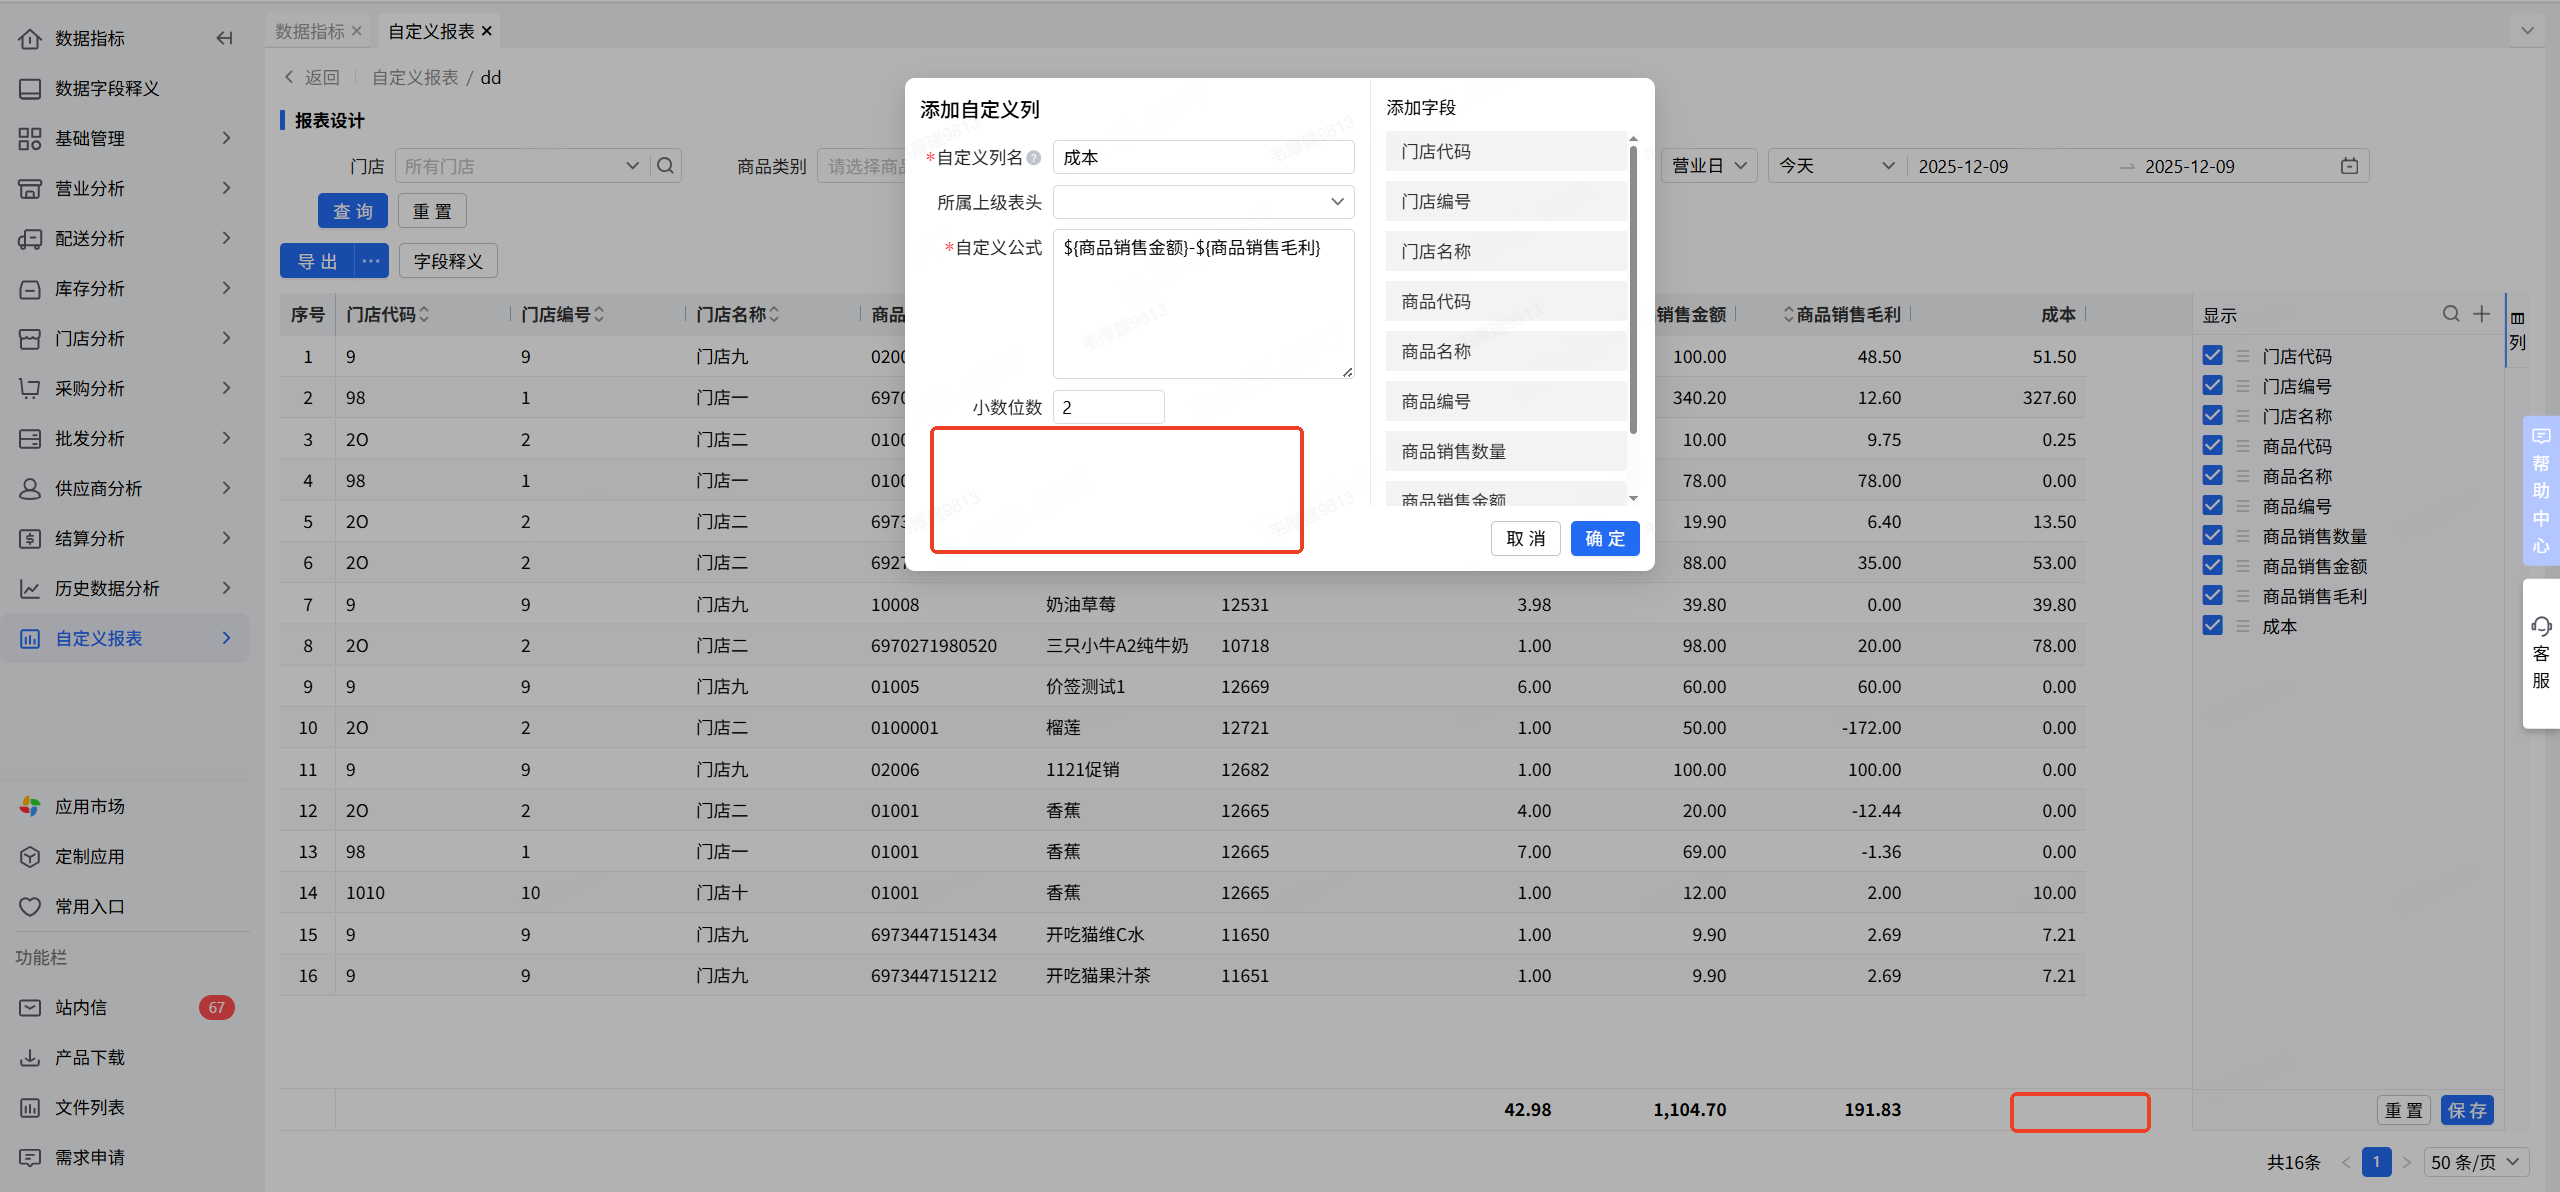The image size is (2560, 1192).
Task: Click the more options icon beside 导出
Action: pos(371,261)
